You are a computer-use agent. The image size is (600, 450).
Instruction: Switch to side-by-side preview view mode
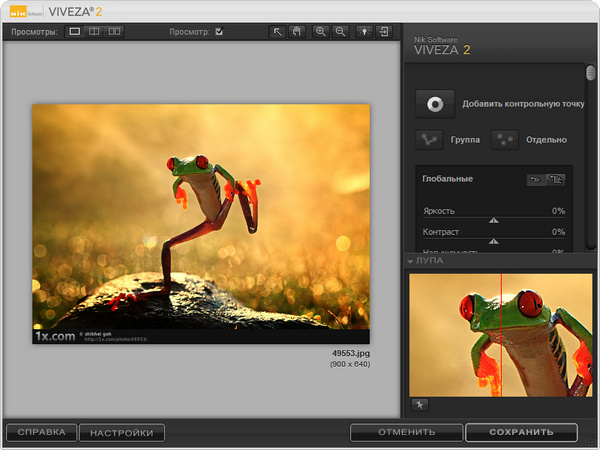(115, 32)
